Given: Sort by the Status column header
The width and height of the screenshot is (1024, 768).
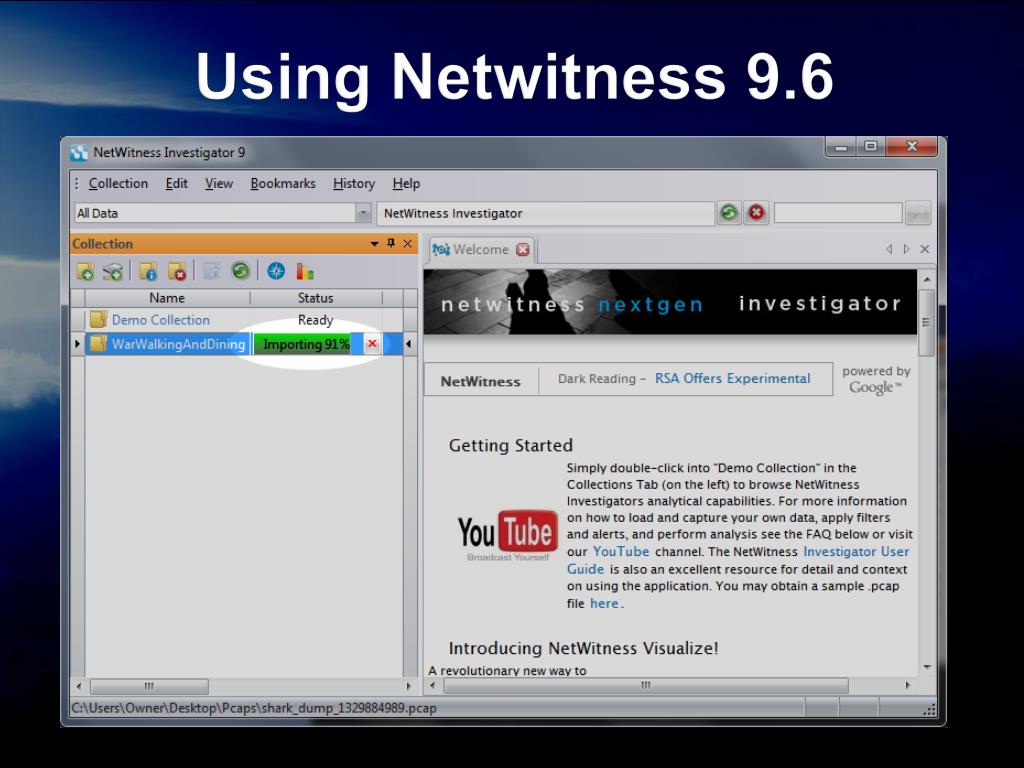Looking at the screenshot, I should (x=316, y=298).
